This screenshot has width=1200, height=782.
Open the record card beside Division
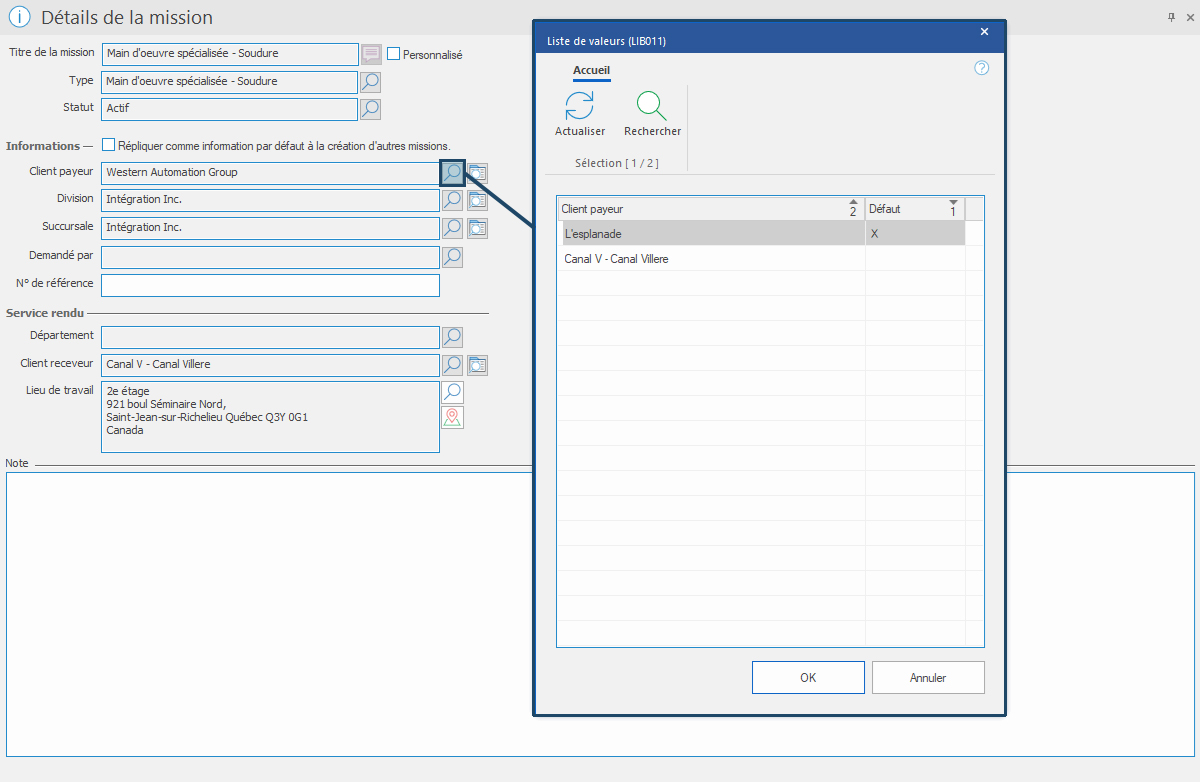[477, 200]
